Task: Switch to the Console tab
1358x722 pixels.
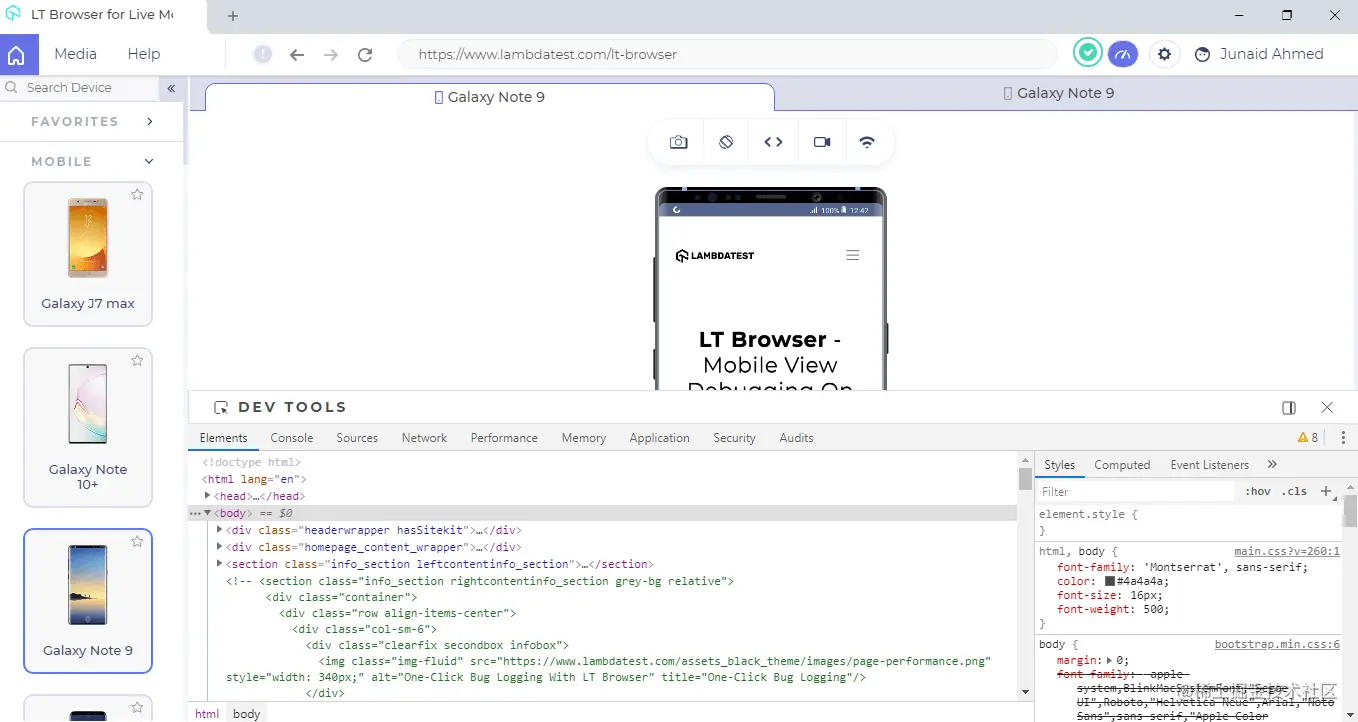Action: point(292,438)
